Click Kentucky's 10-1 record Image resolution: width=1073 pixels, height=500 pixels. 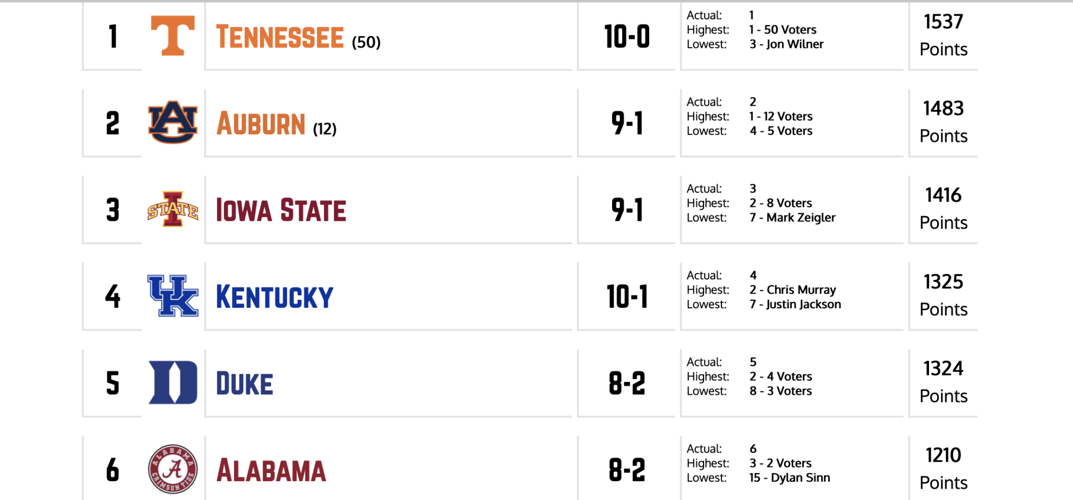coord(627,297)
